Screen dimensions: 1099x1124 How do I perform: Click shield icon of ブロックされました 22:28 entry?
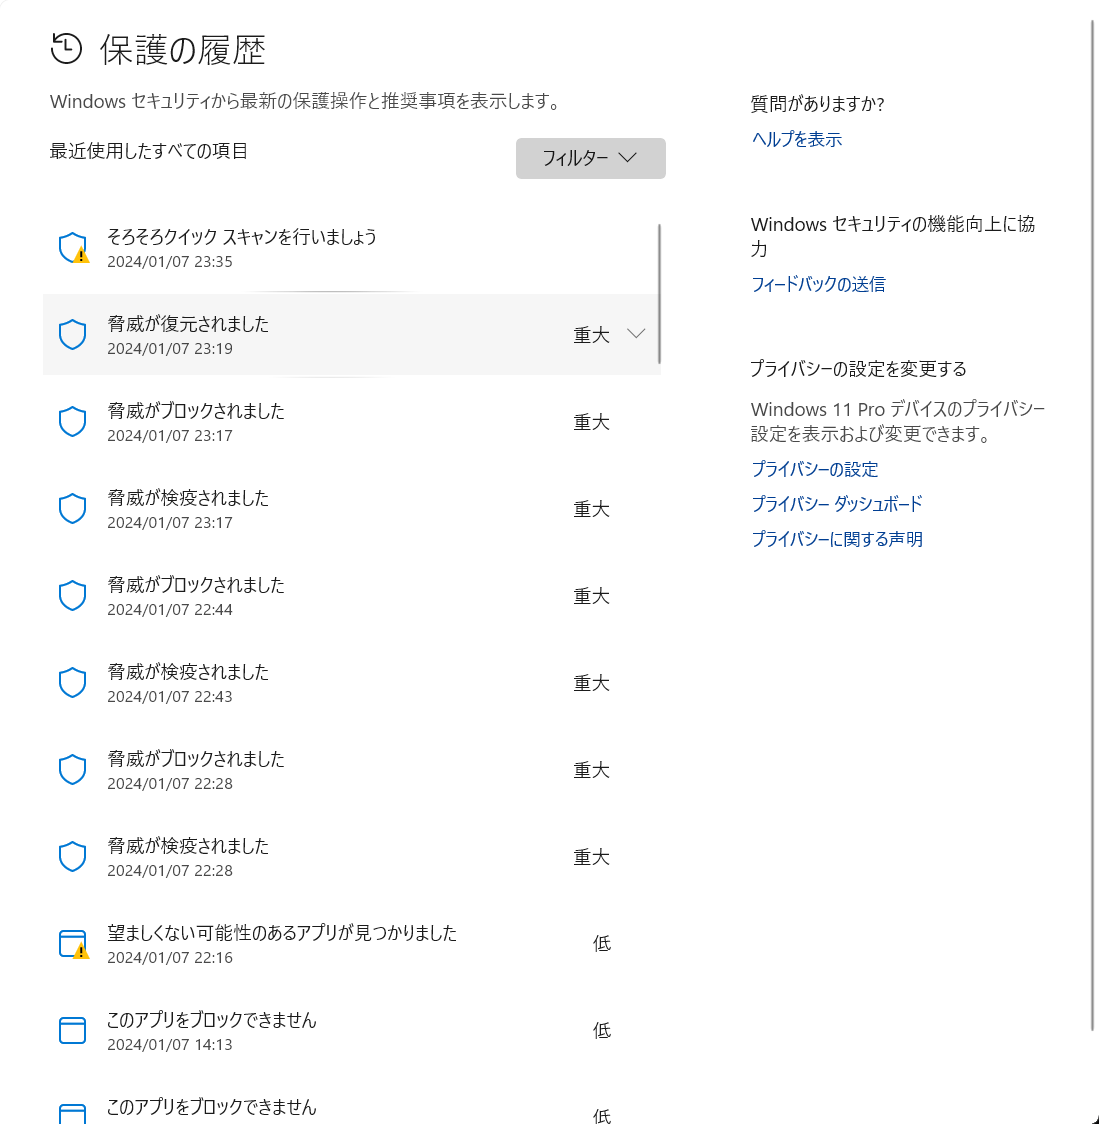(x=72, y=770)
